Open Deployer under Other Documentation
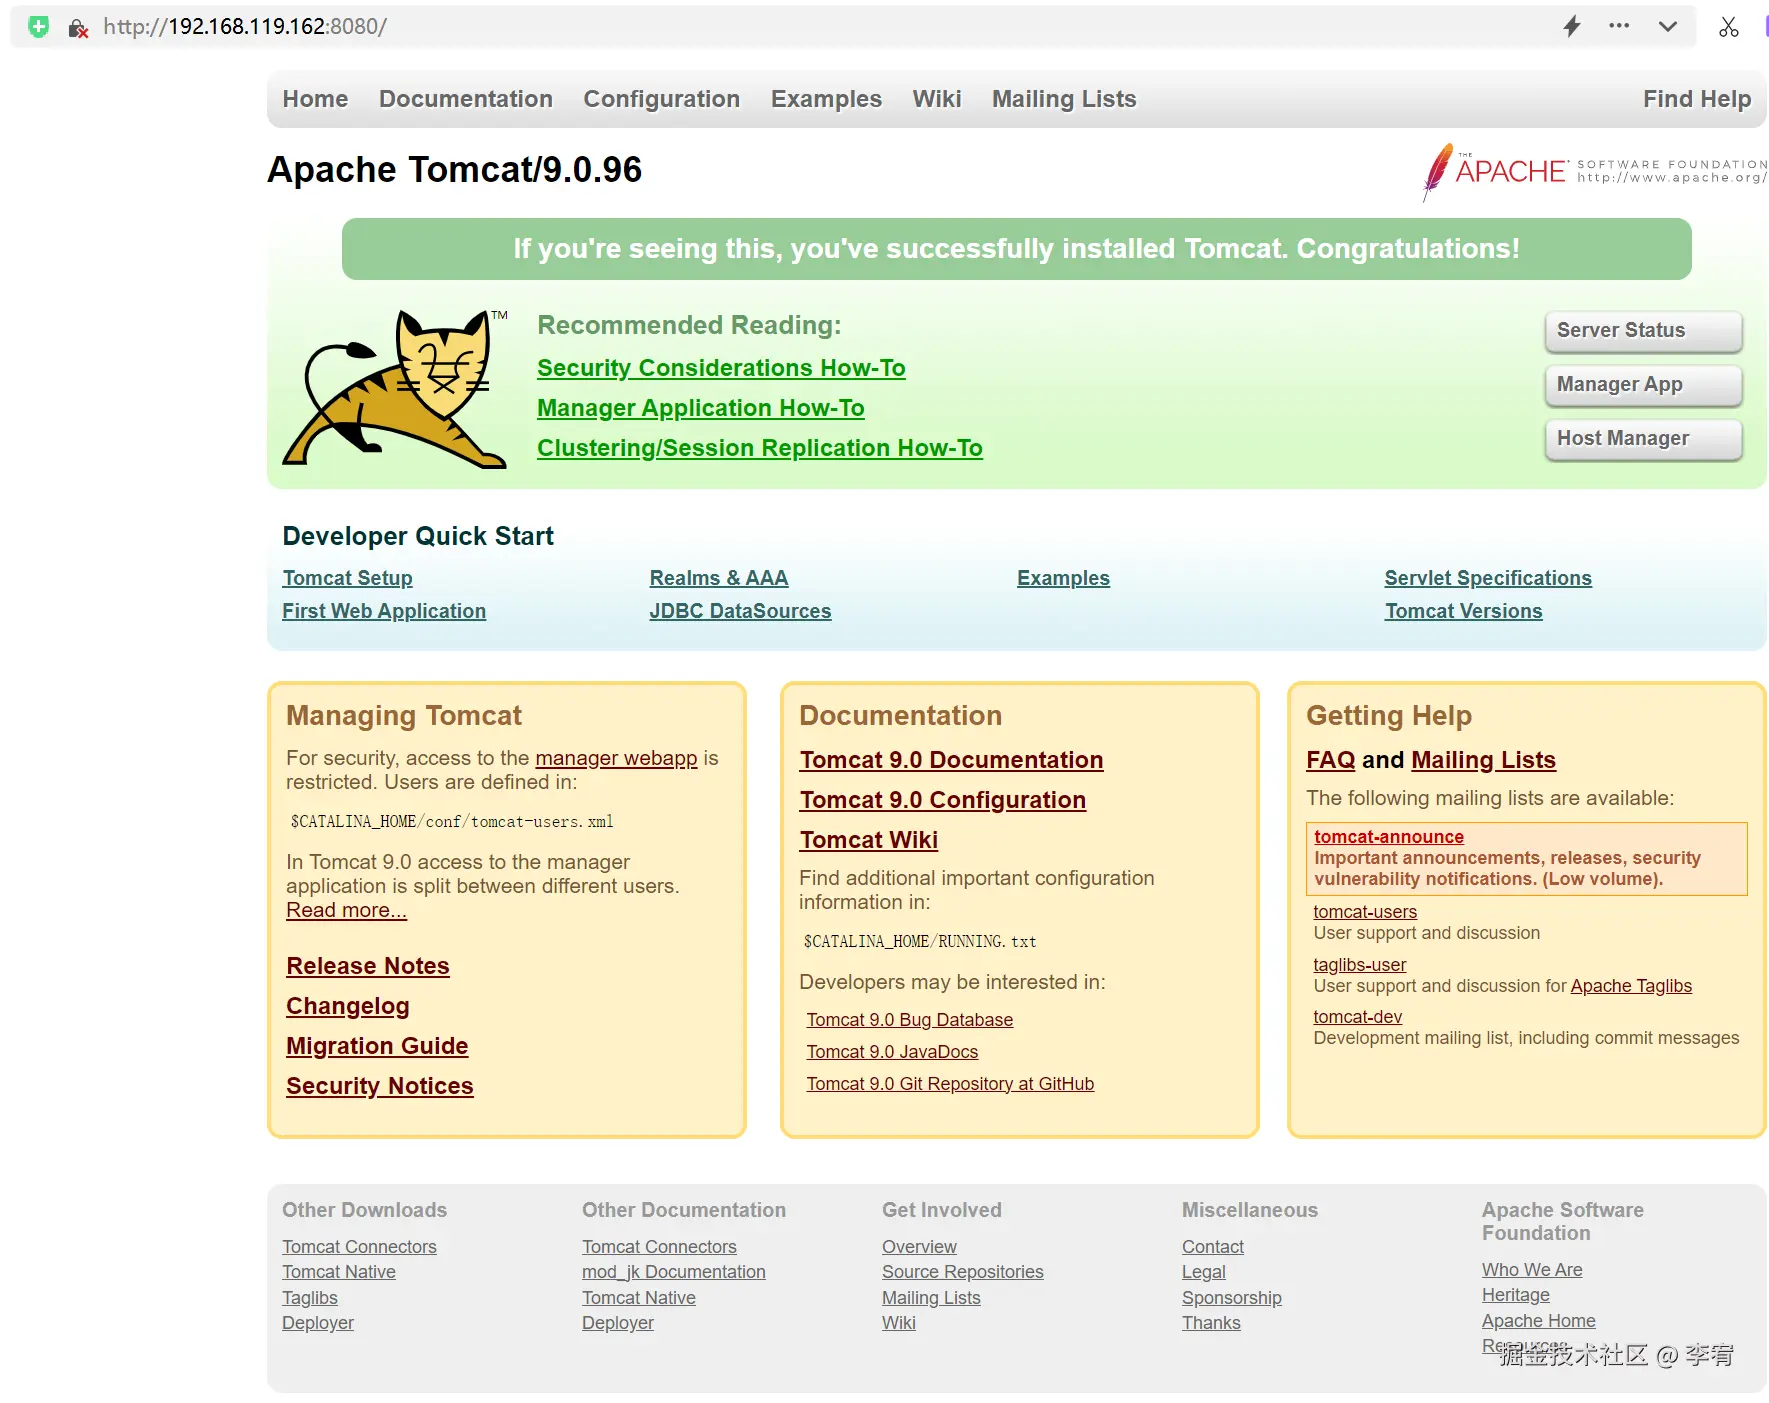This screenshot has height=1403, width=1769. (618, 1323)
